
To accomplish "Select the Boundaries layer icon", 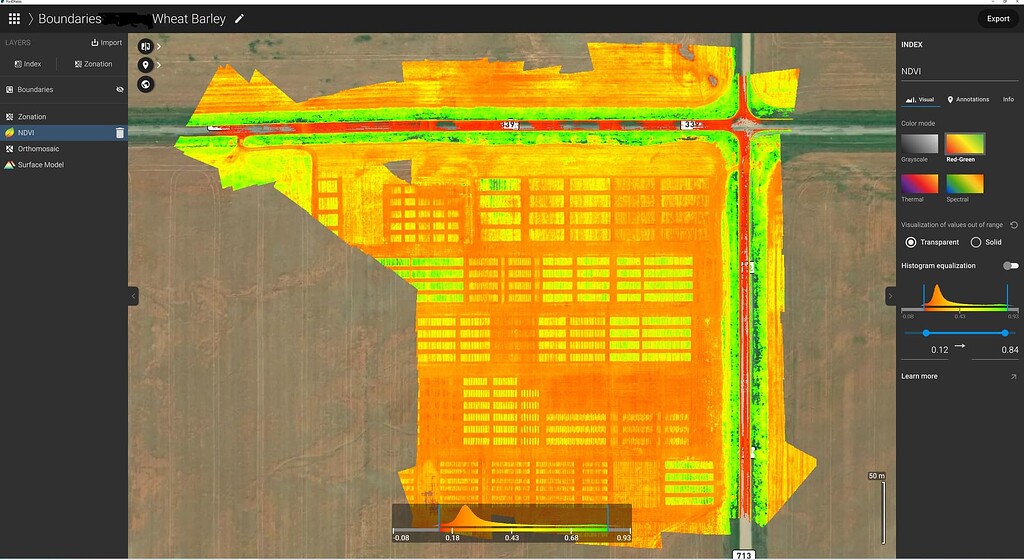I will [x=9, y=89].
